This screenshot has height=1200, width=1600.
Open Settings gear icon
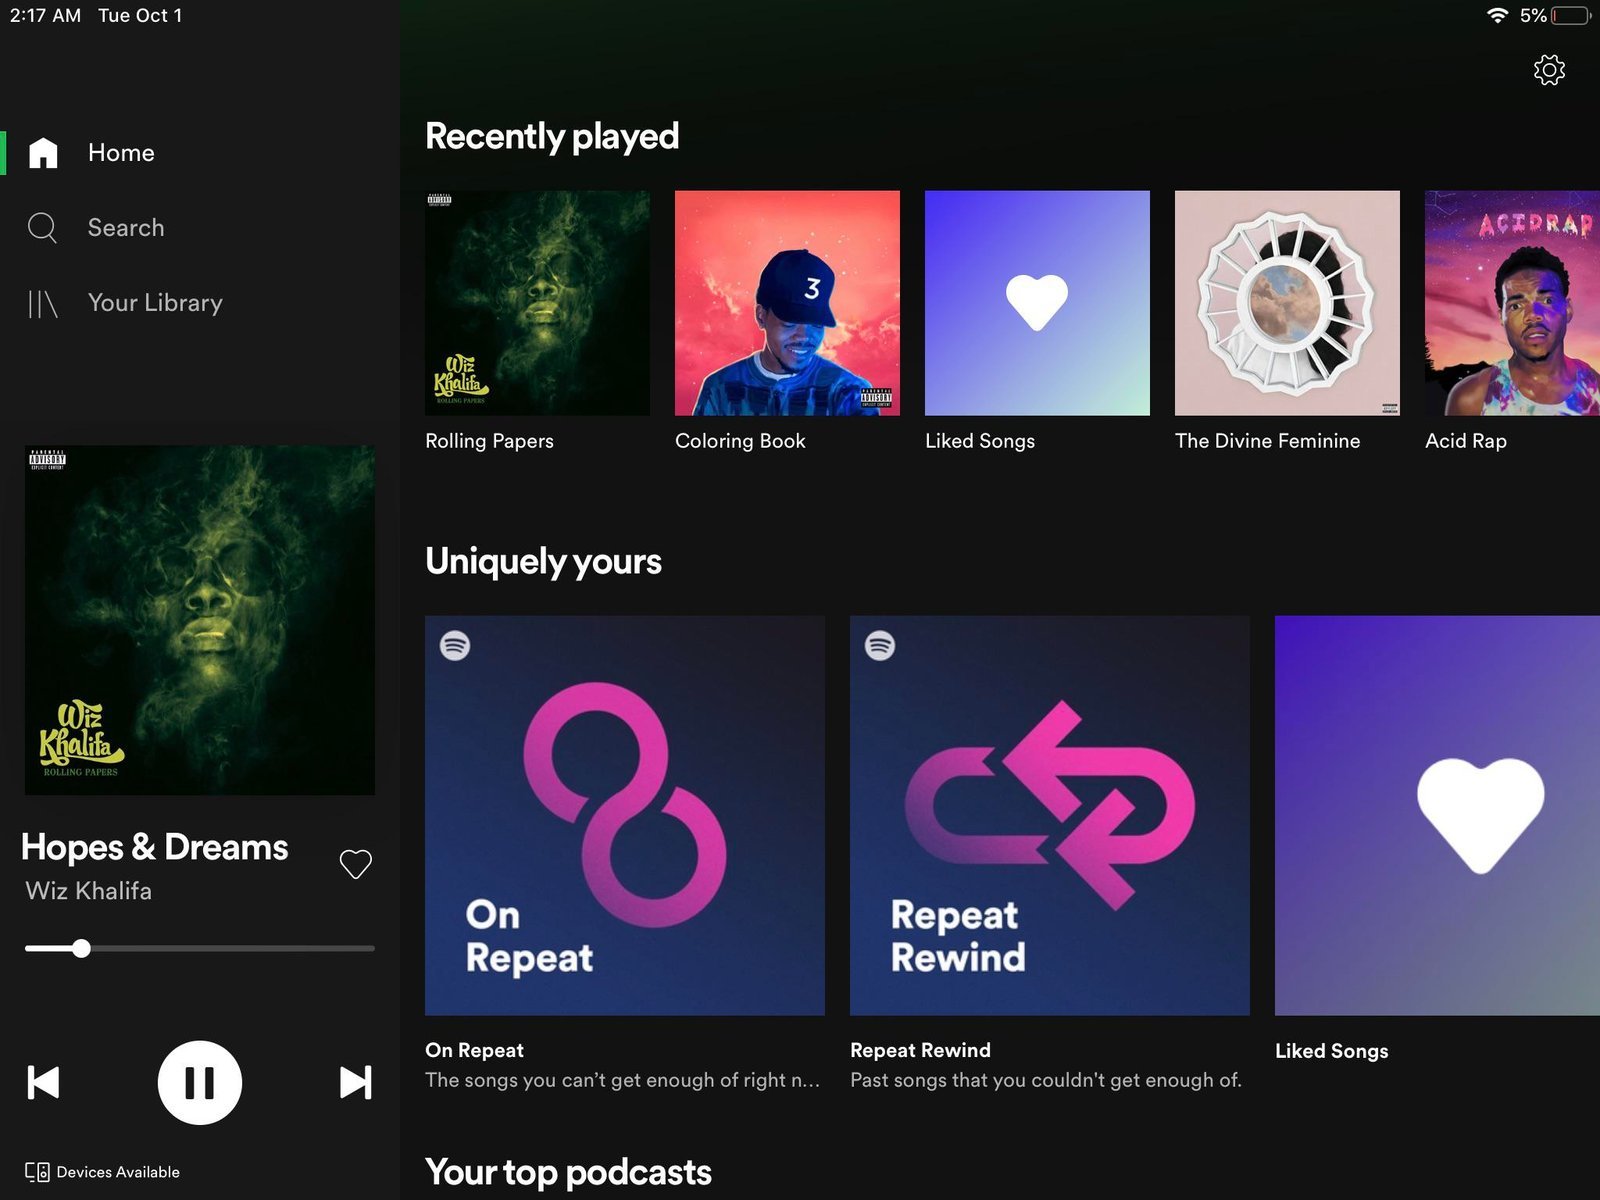pyautogui.click(x=1549, y=70)
